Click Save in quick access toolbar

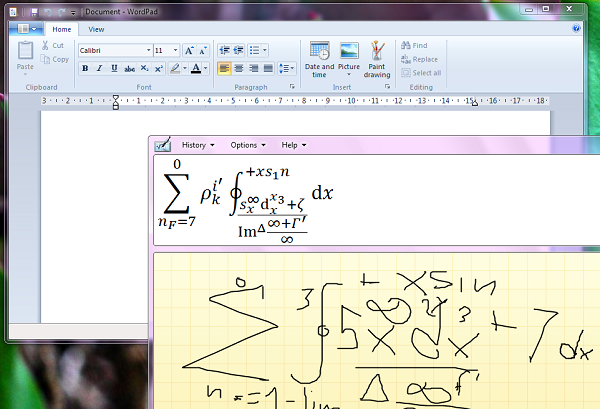[34, 12]
